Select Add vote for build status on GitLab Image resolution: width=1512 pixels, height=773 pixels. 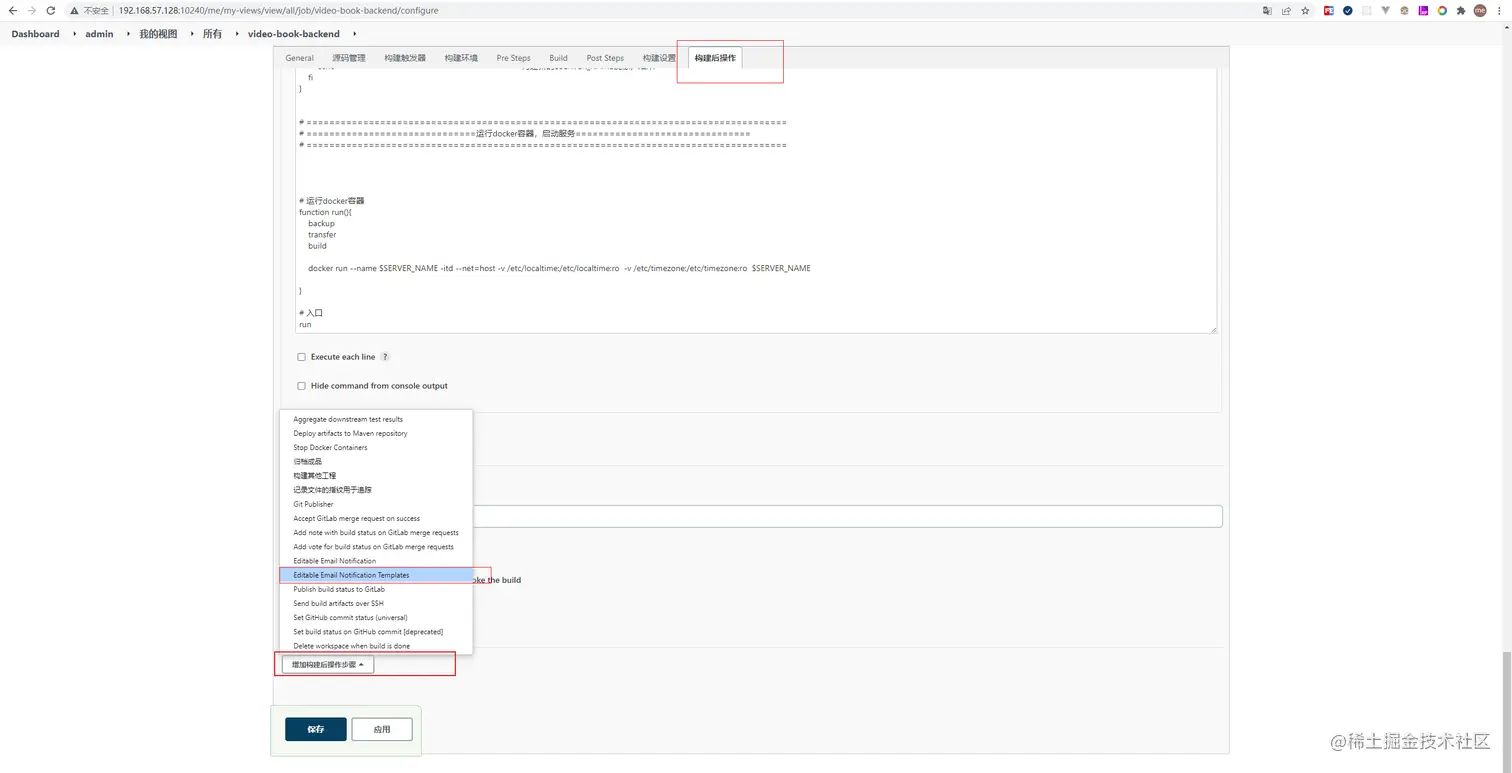pyautogui.click(x=376, y=547)
